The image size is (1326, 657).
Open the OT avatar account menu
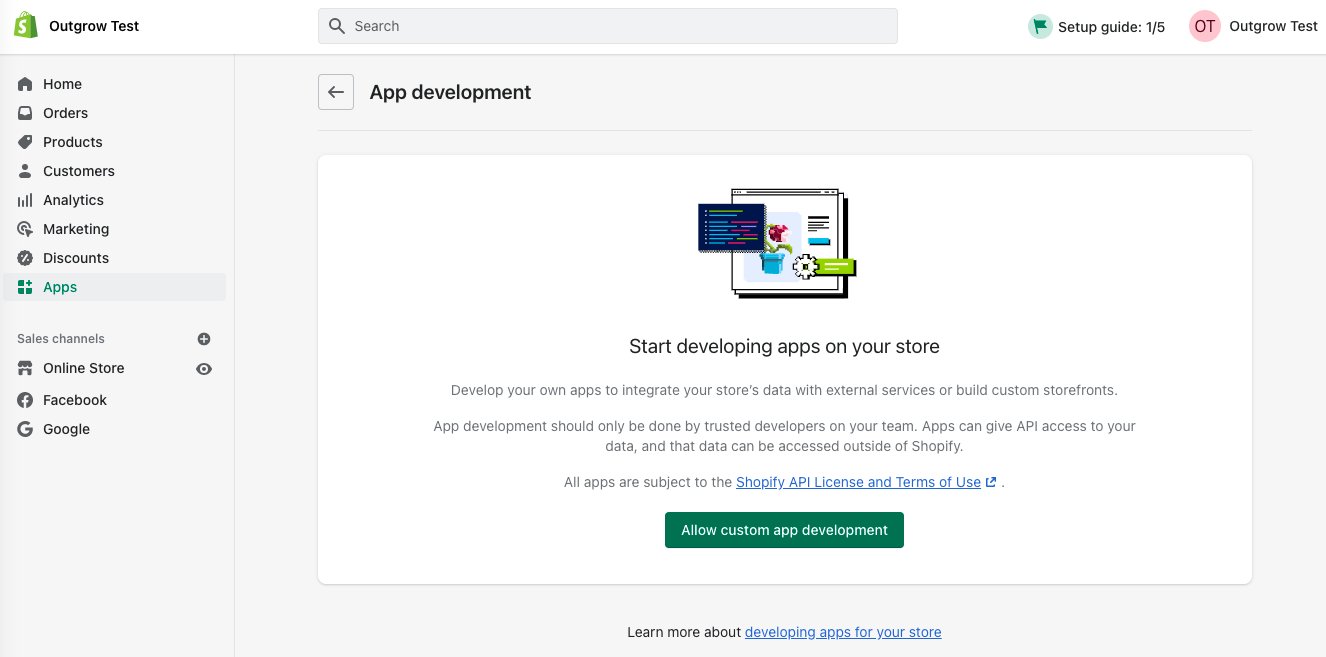[1205, 27]
